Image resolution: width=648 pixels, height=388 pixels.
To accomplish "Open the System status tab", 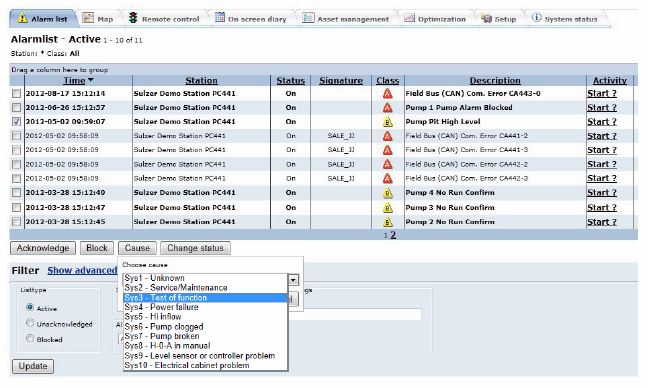I will coord(565,19).
